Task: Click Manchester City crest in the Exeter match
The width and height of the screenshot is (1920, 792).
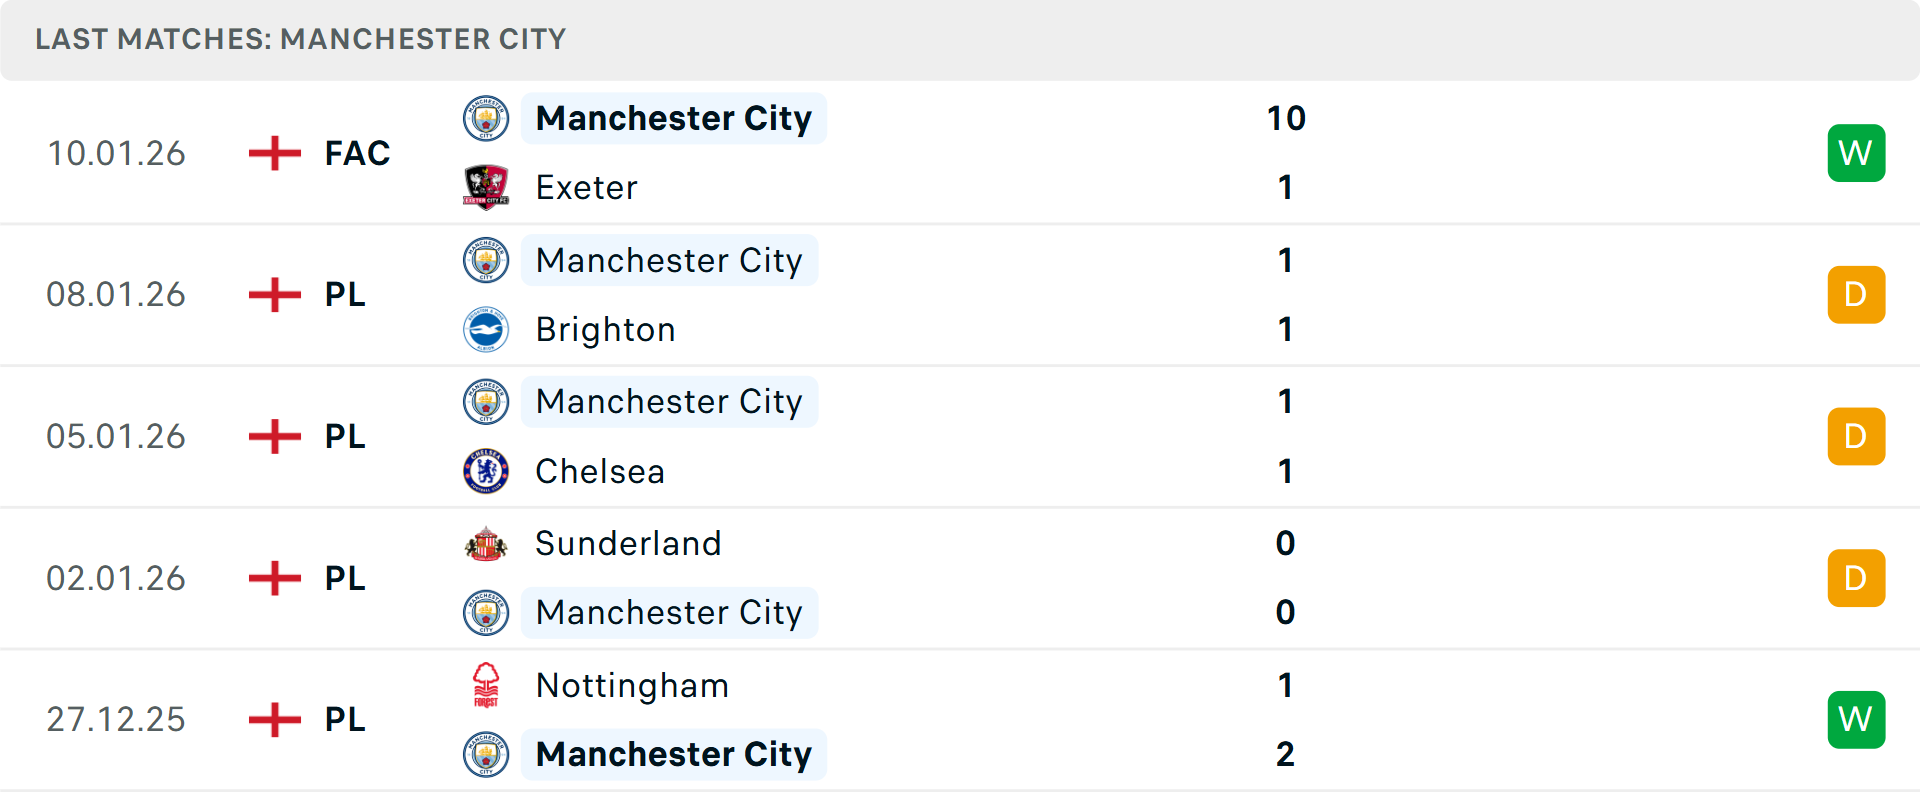Action: tap(486, 118)
